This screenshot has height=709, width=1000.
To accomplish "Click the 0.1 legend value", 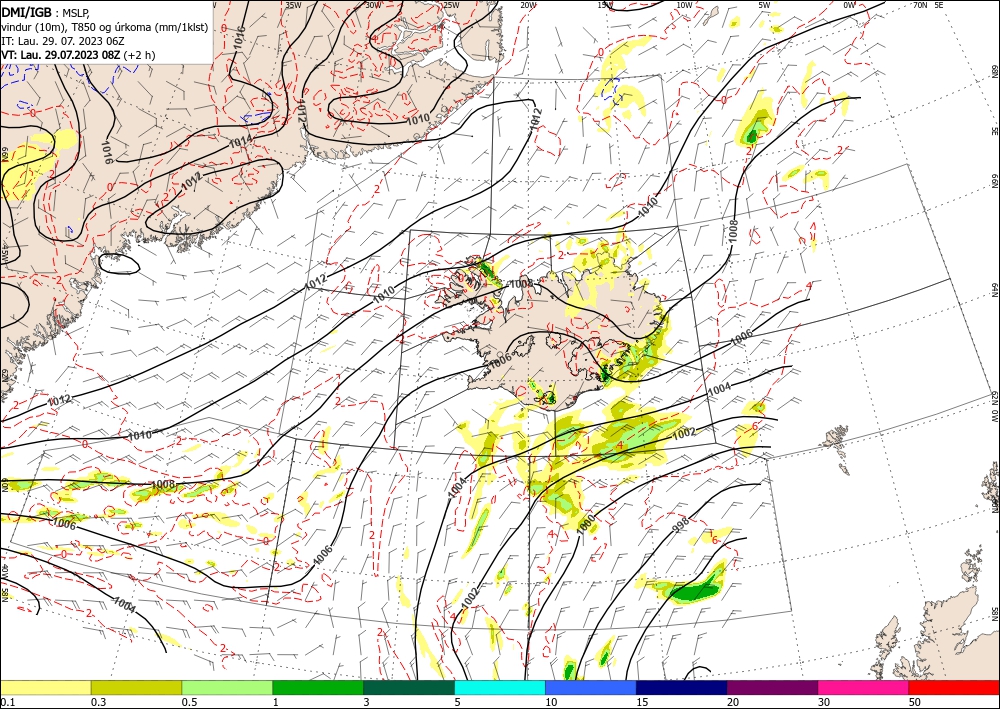I will [x=7, y=701].
